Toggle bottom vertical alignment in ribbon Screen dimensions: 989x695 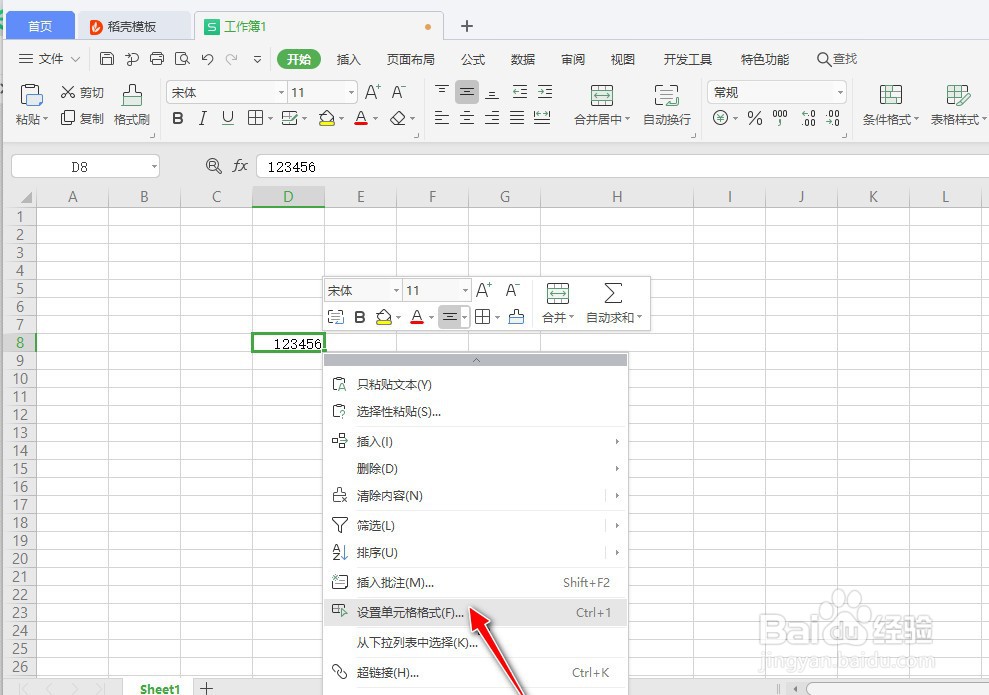click(492, 92)
